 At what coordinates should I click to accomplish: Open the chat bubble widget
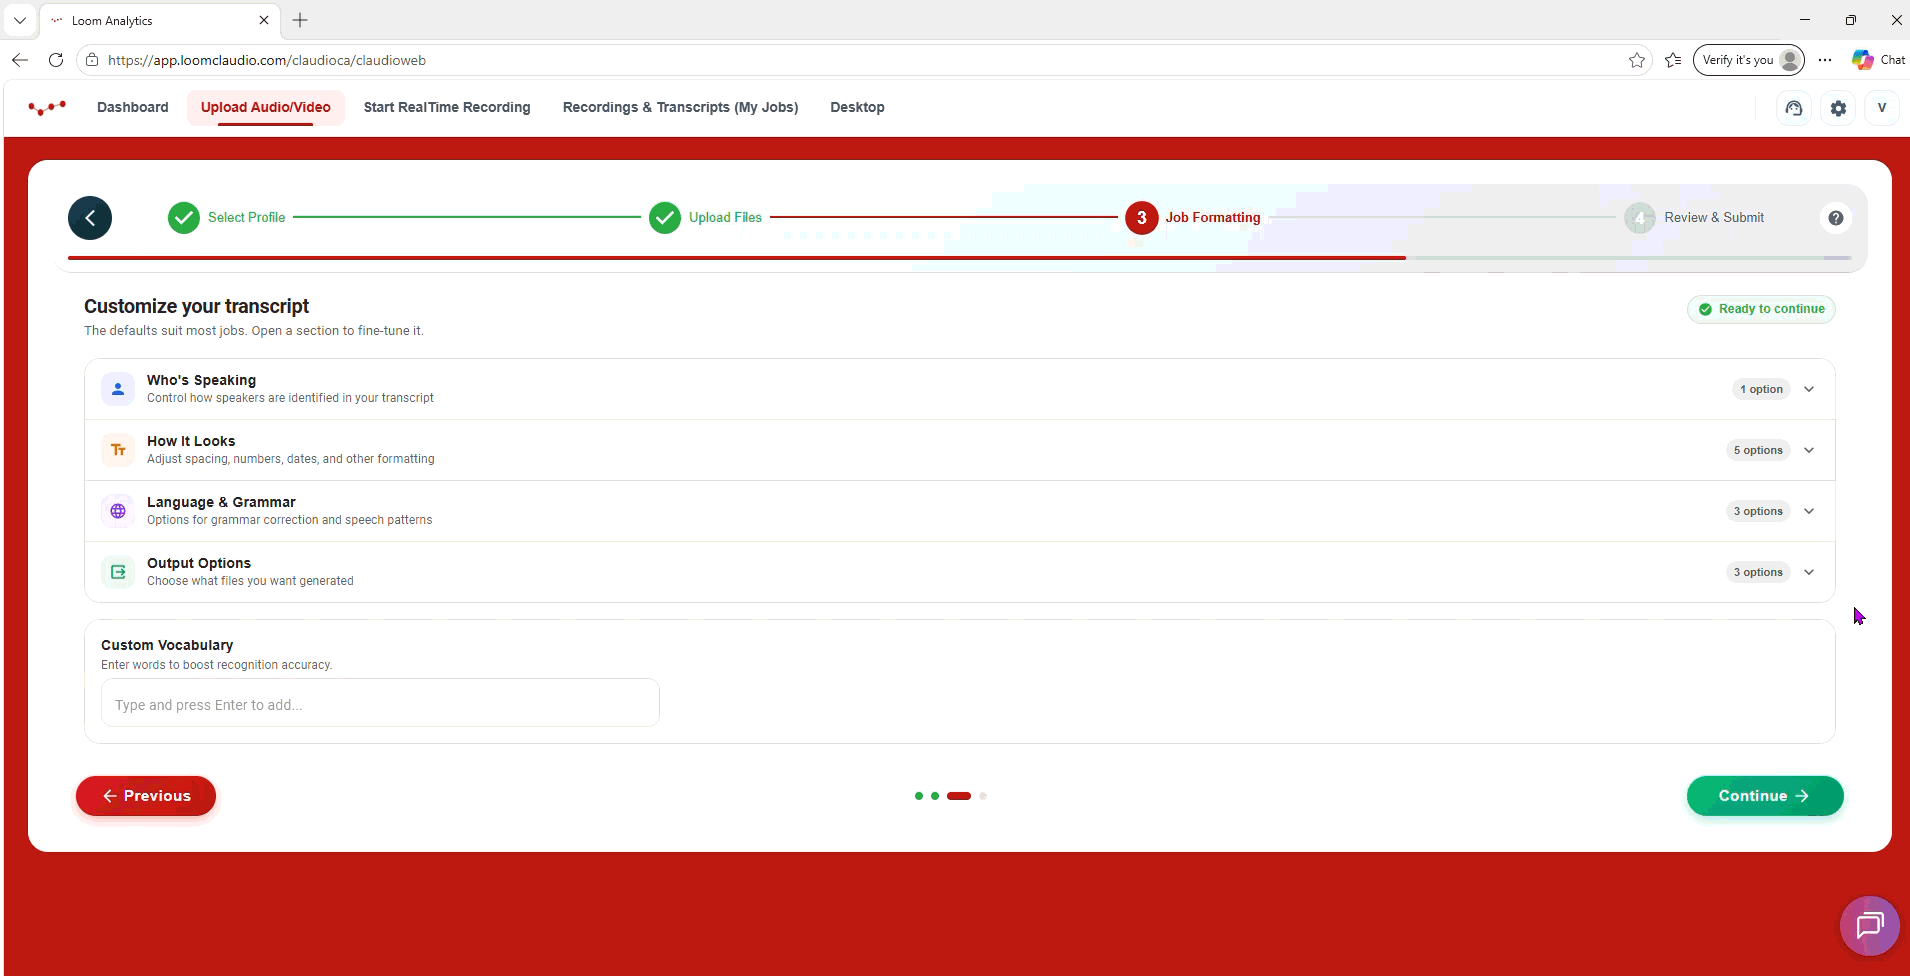[x=1870, y=926]
